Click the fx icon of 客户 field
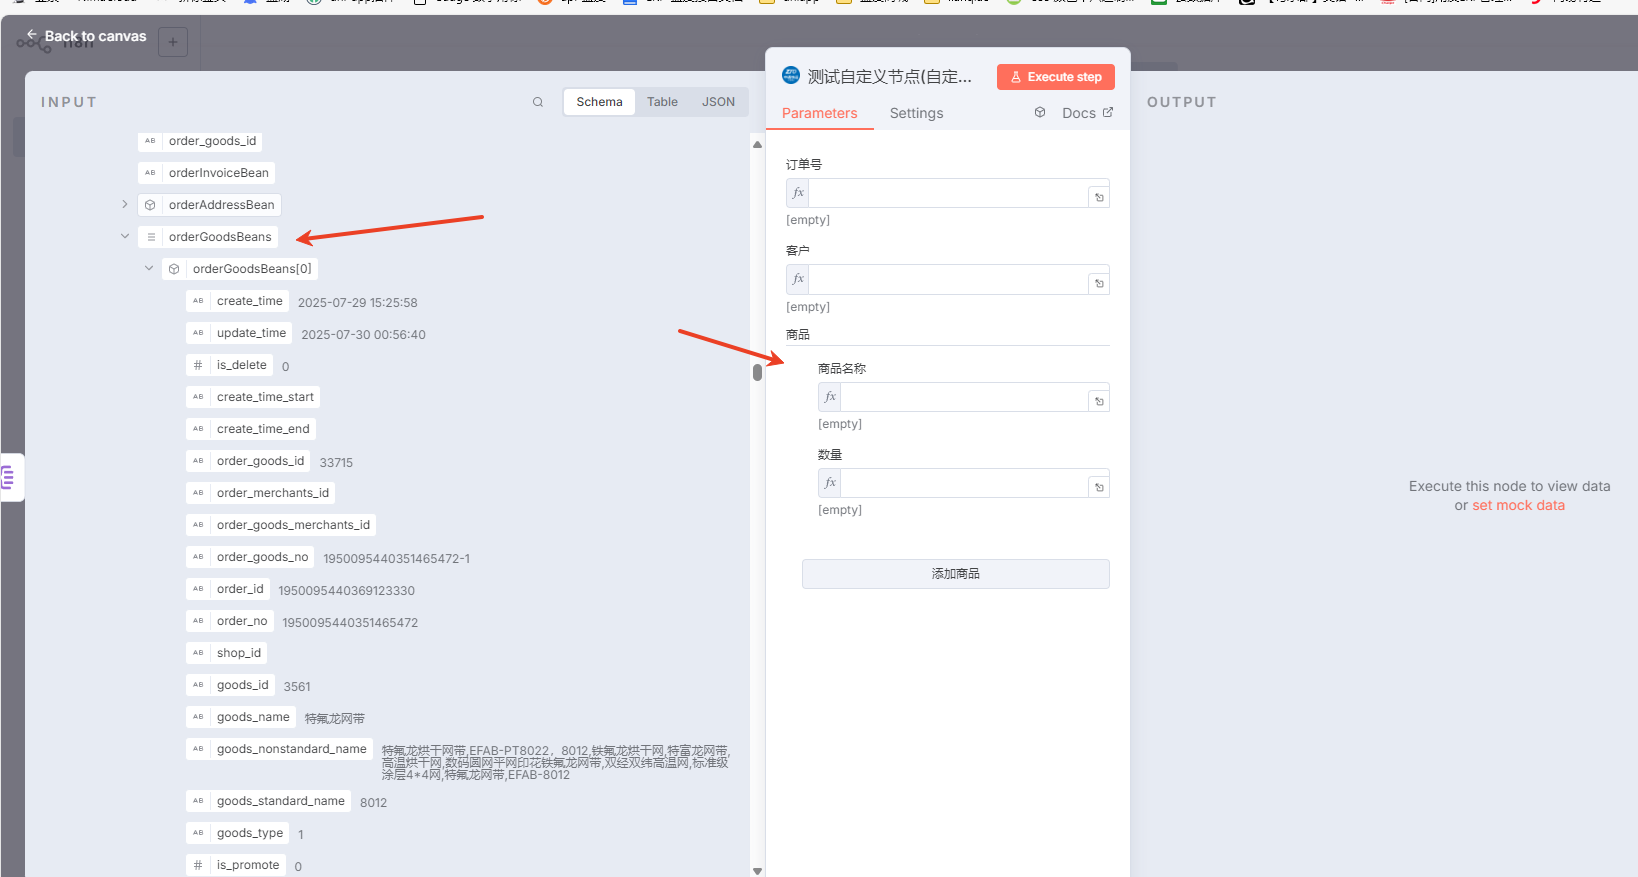 pos(798,279)
